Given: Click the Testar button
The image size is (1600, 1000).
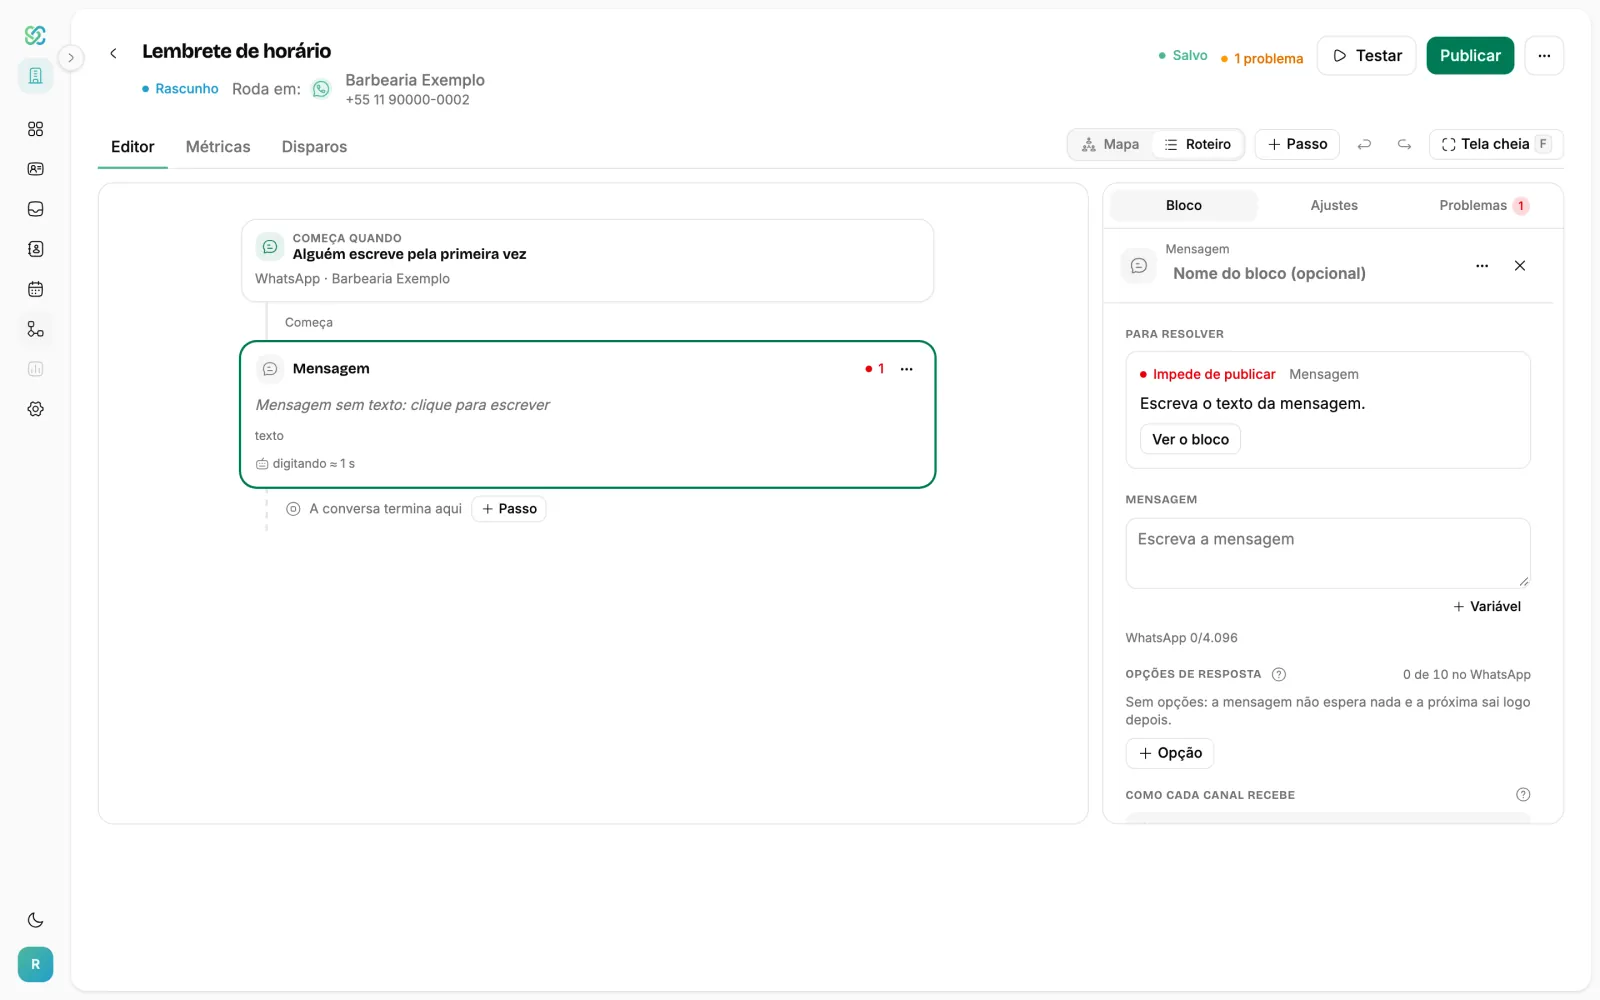Looking at the screenshot, I should [1366, 56].
